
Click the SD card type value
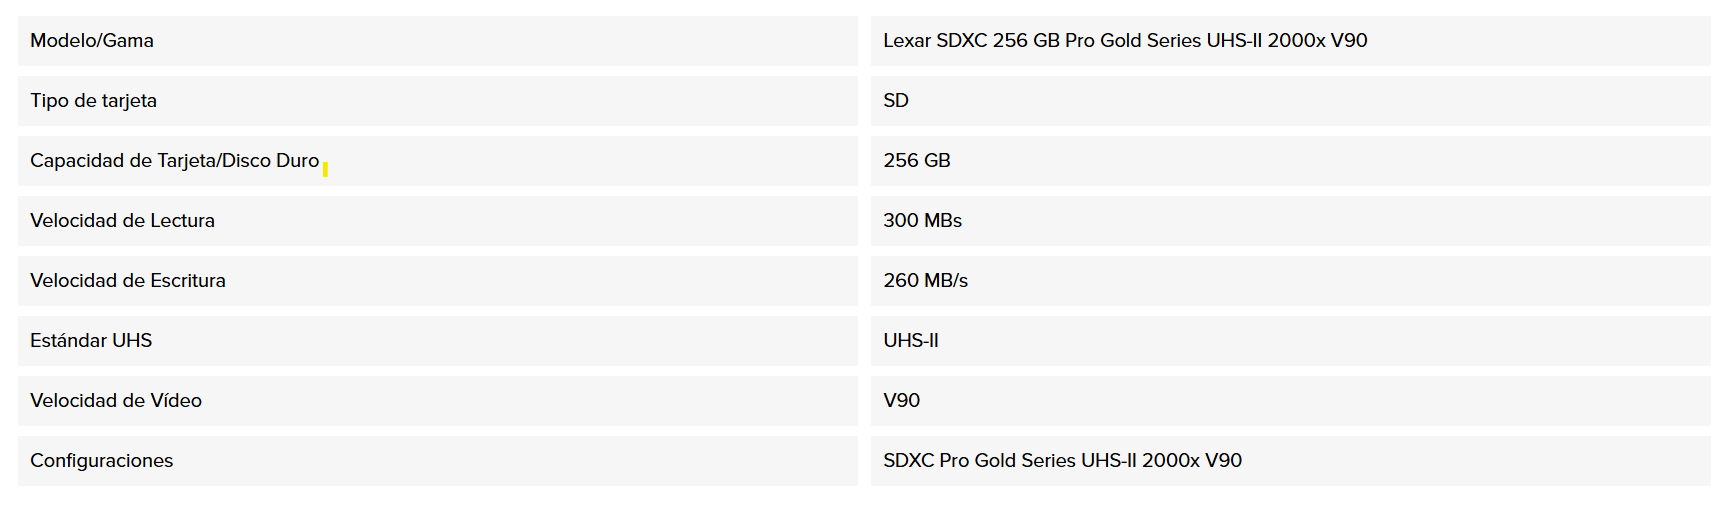tap(896, 101)
